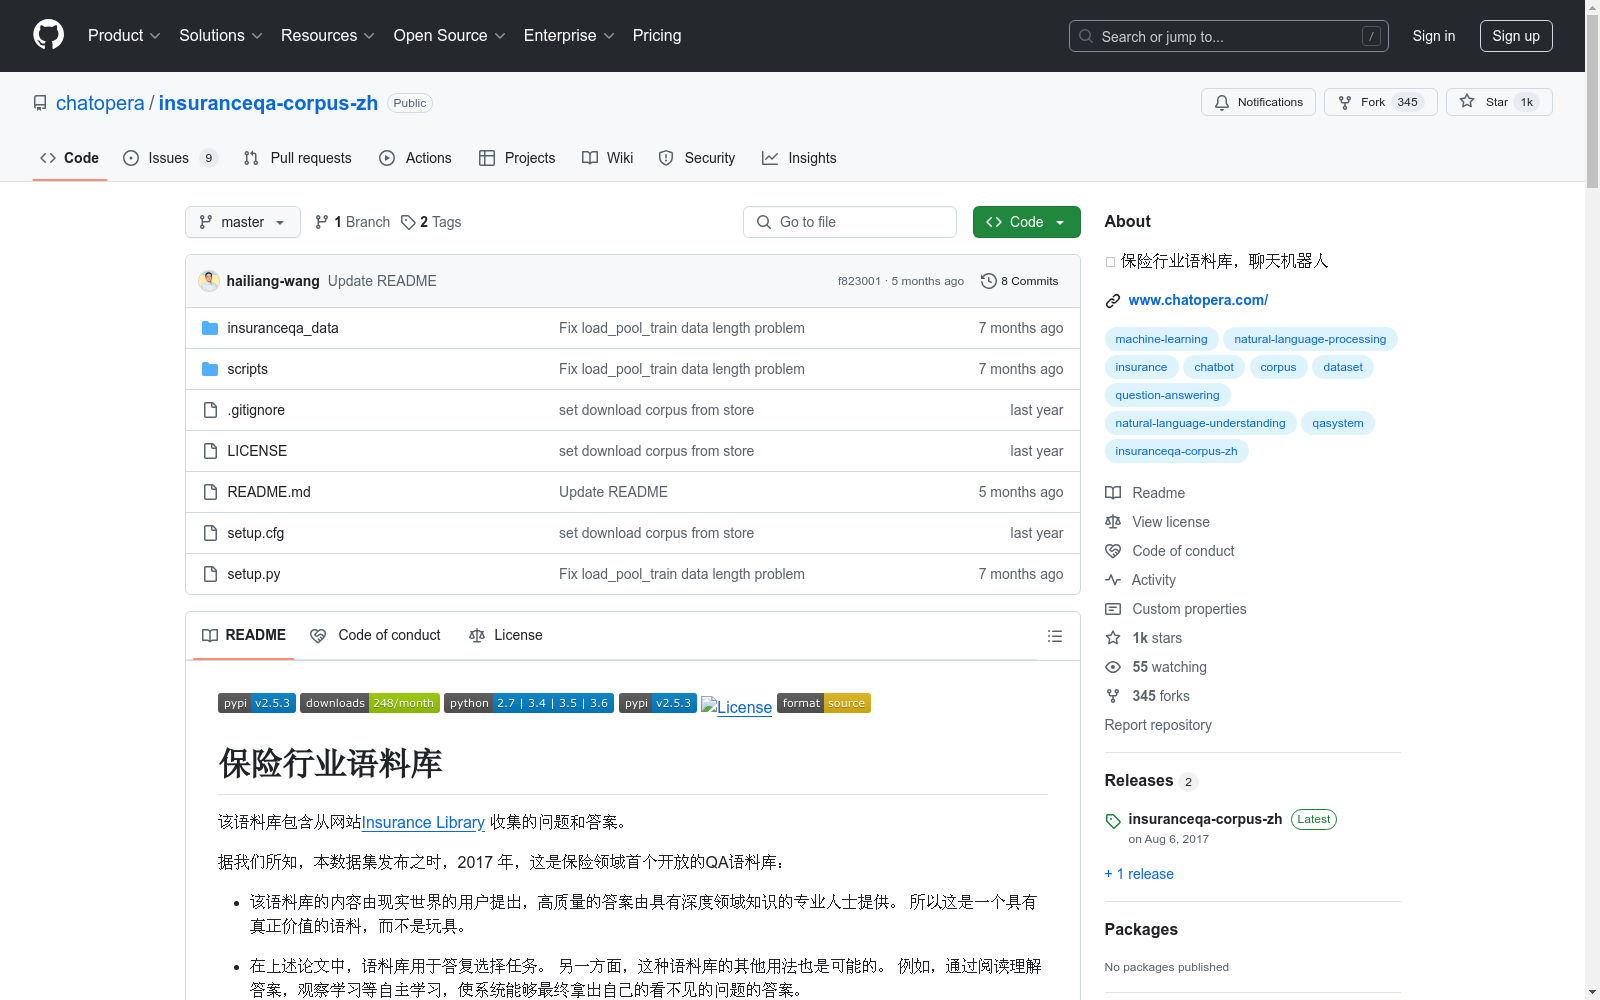Click the pypi v2.5.3 badge first

pos(257,703)
